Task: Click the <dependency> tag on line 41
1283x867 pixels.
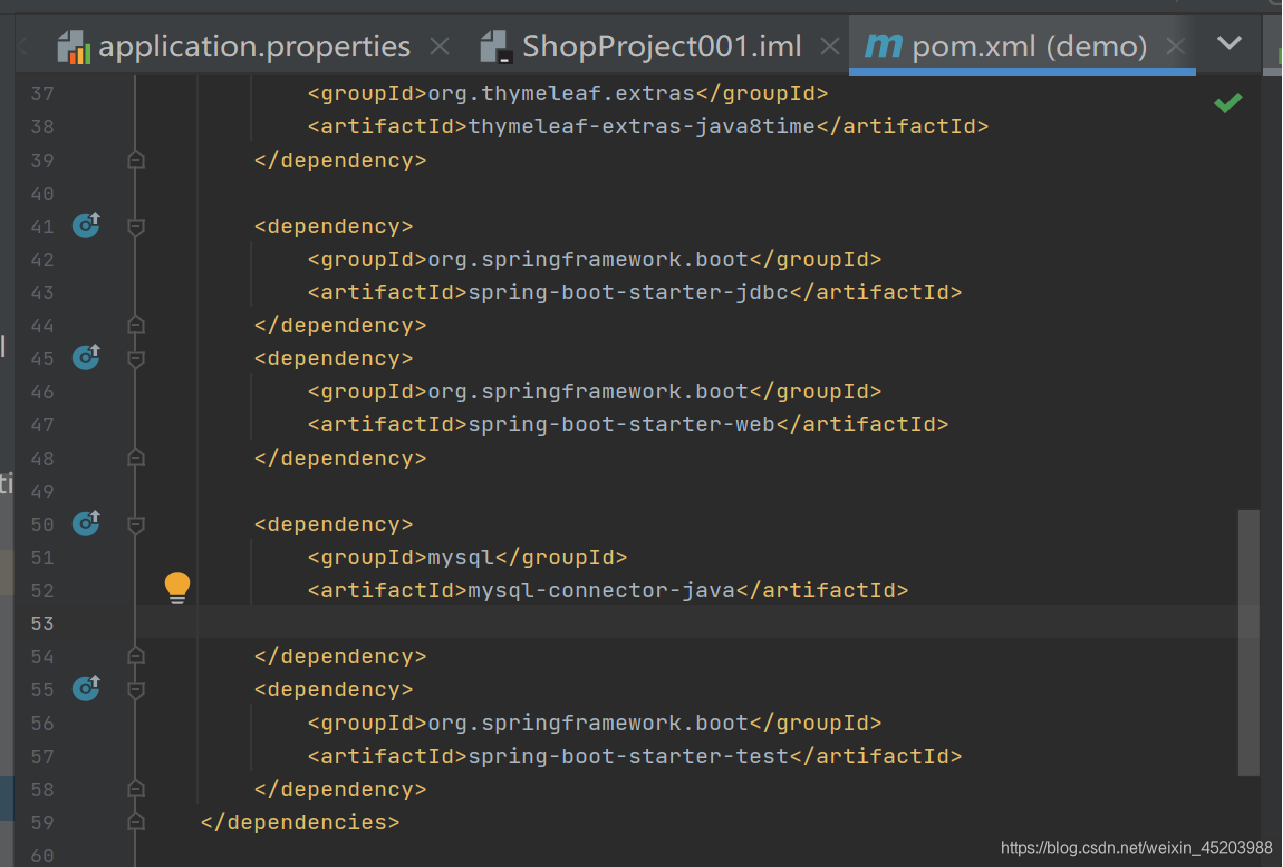Action: pyautogui.click(x=334, y=226)
